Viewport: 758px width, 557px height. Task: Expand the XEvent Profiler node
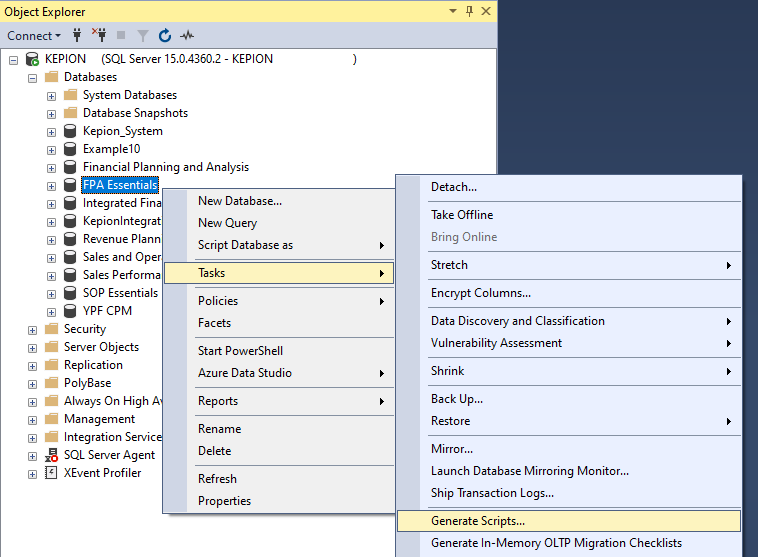(32, 474)
